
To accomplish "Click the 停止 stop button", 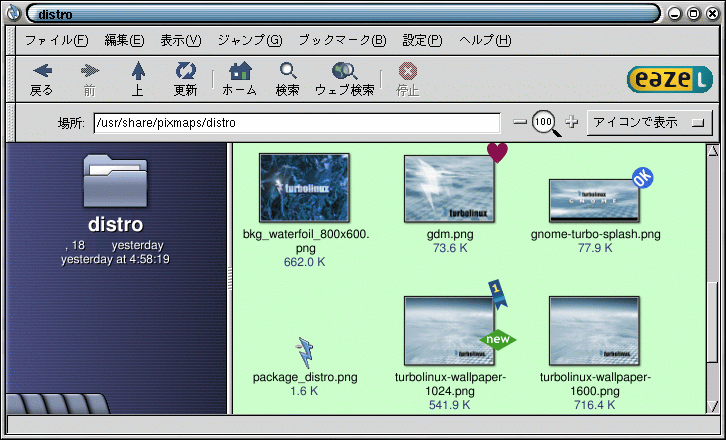I will click(x=407, y=80).
